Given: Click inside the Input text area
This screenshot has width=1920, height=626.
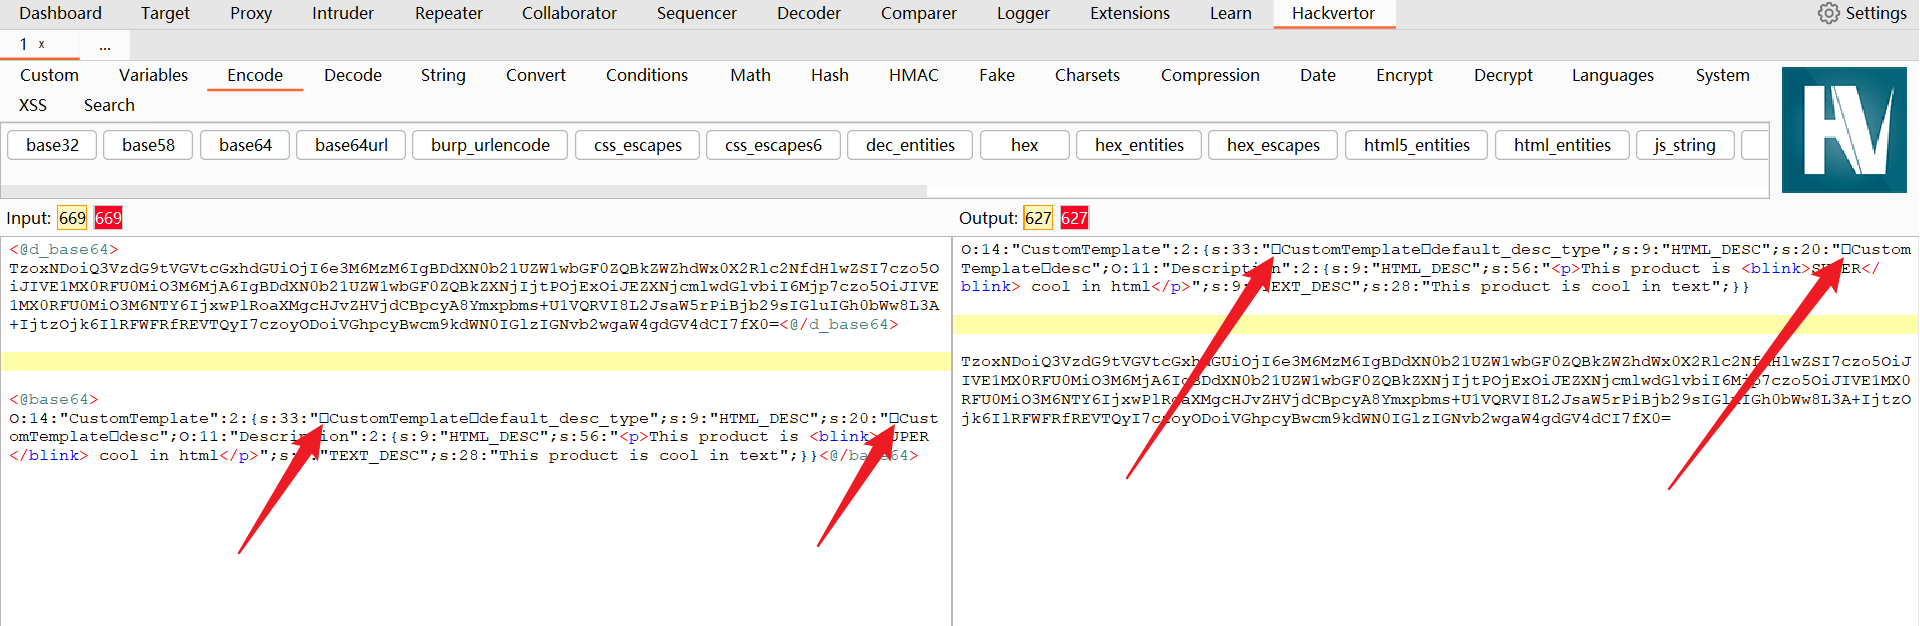Looking at the screenshot, I should [475, 431].
